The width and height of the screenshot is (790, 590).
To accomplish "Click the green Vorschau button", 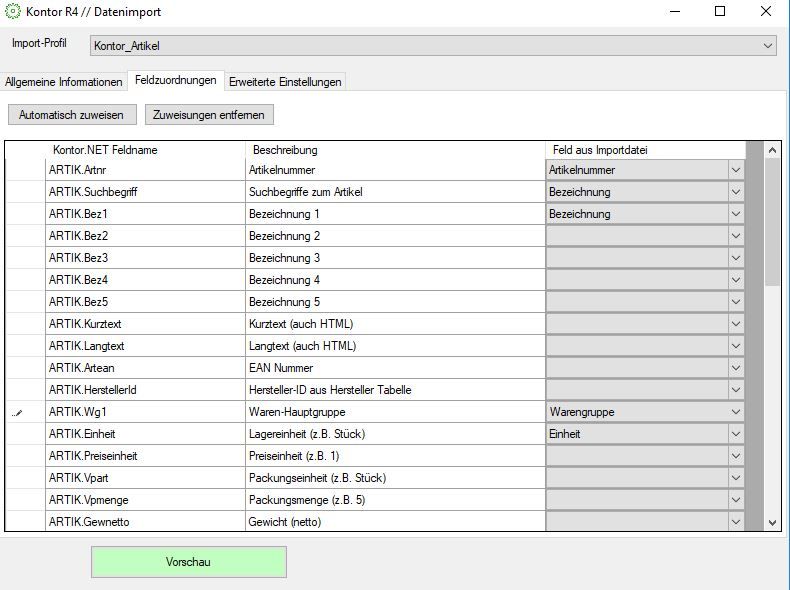I will [188, 562].
